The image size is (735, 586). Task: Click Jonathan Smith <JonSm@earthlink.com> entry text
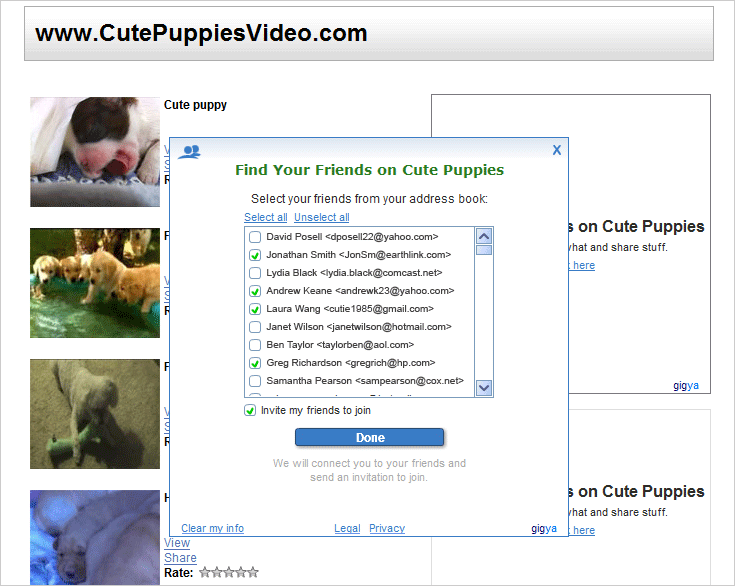point(359,255)
